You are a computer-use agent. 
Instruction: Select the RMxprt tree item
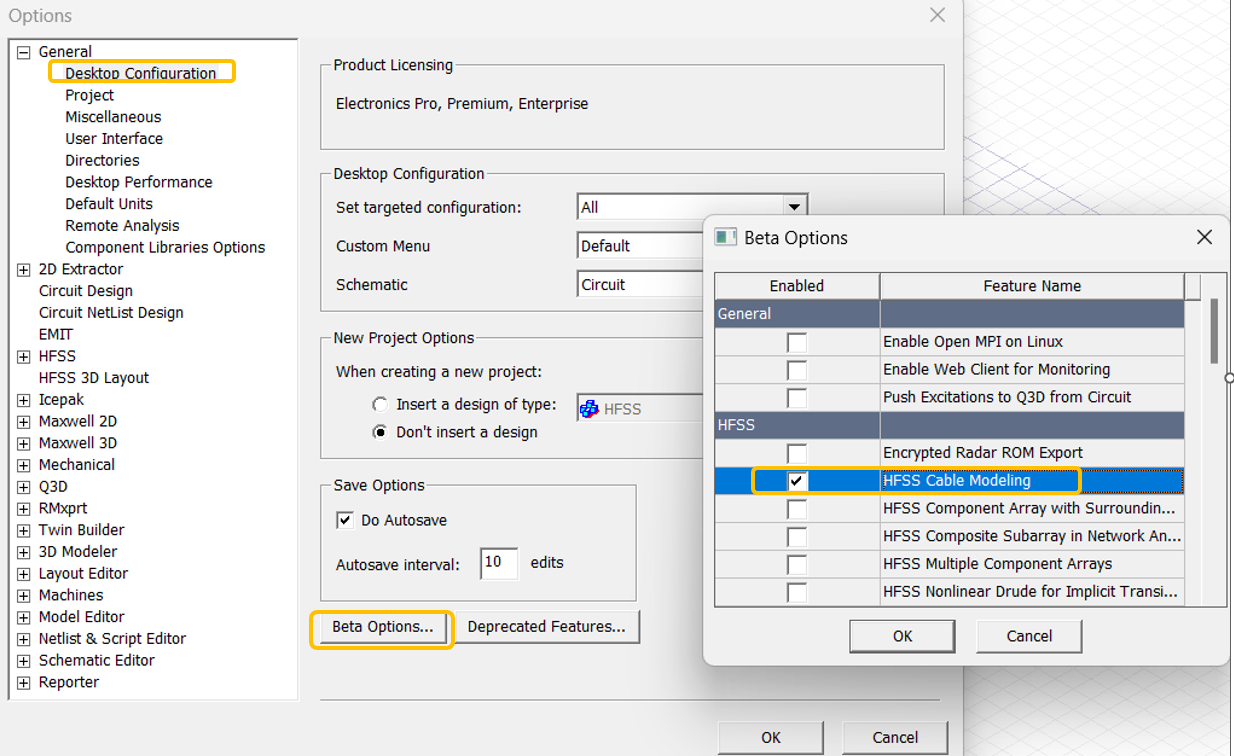point(63,509)
